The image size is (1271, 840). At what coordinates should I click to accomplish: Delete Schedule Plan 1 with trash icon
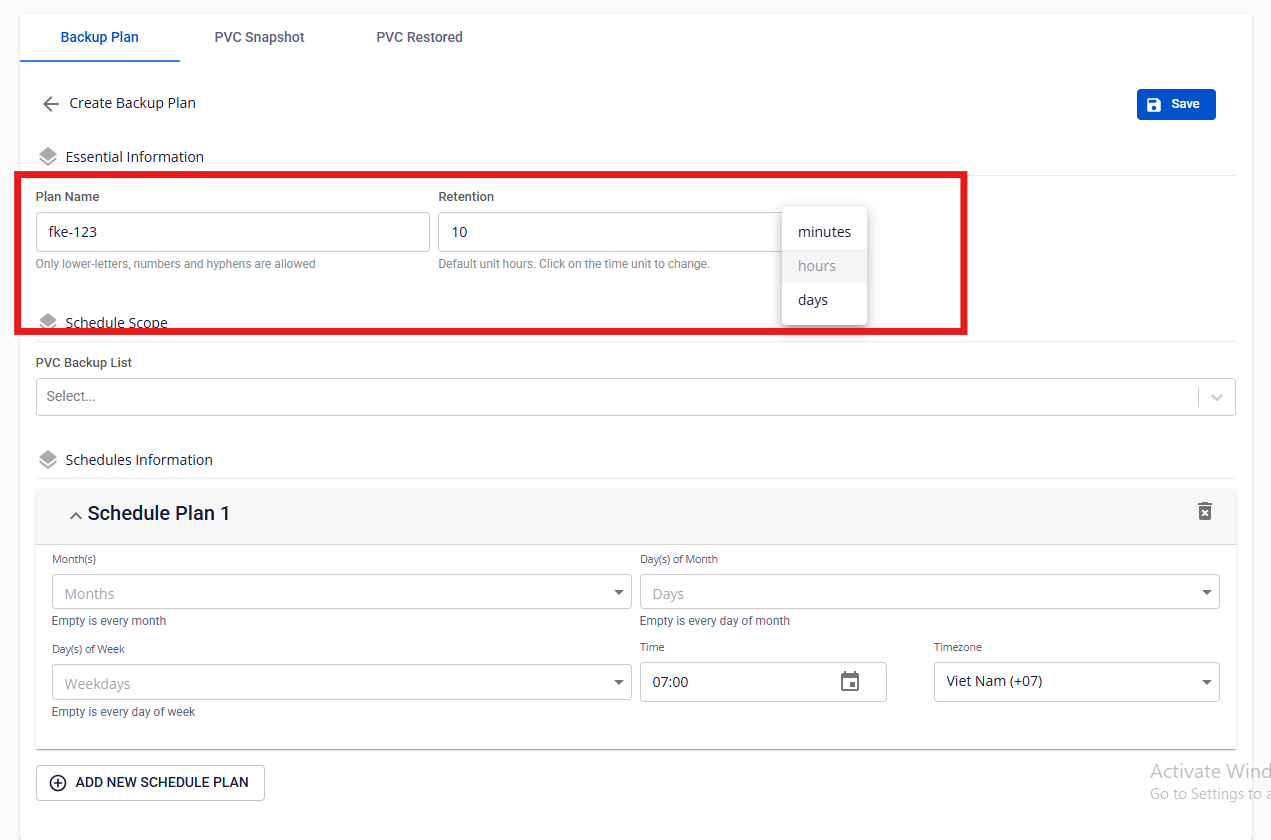coord(1205,511)
